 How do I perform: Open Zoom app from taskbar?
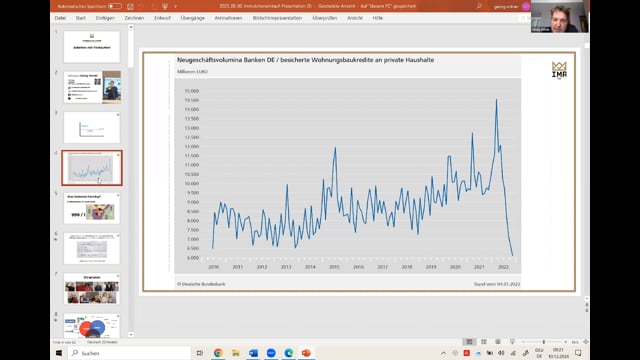coord(271,353)
